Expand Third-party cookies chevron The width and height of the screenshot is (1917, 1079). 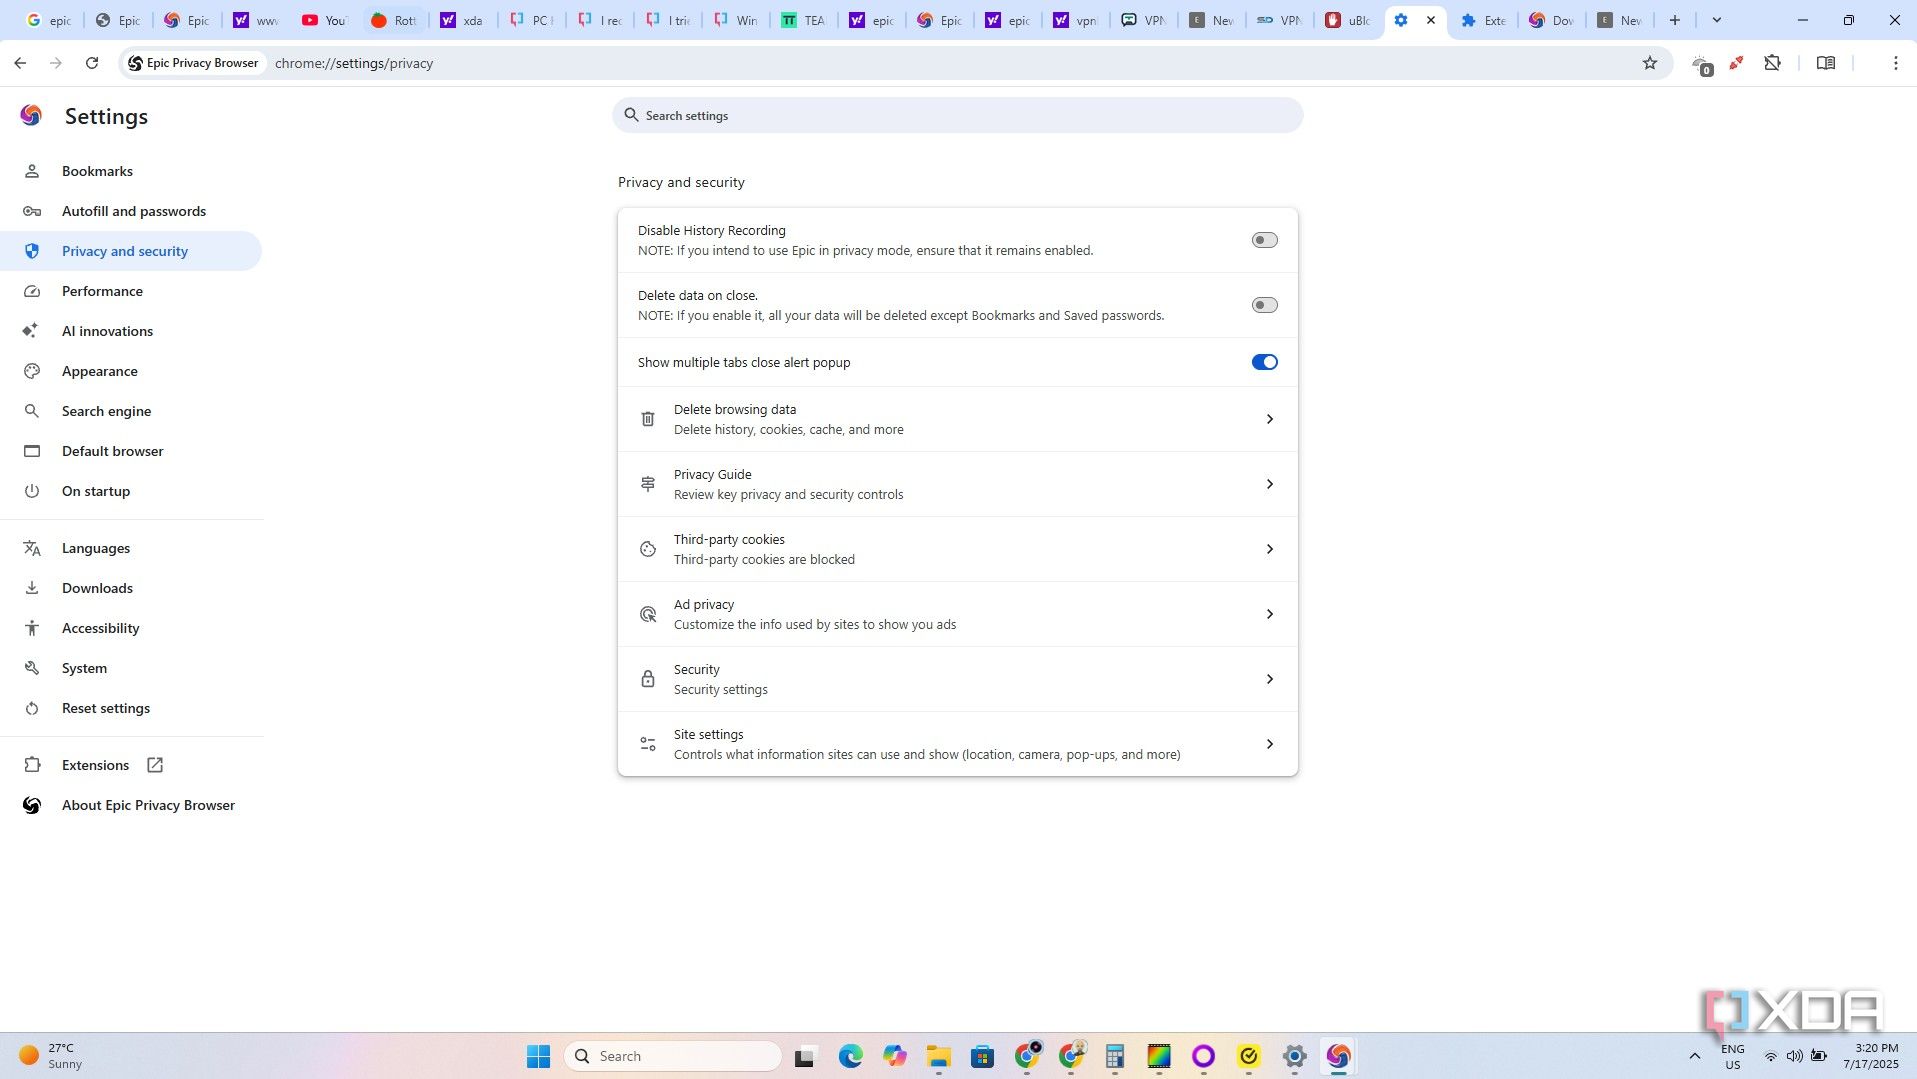click(1270, 549)
